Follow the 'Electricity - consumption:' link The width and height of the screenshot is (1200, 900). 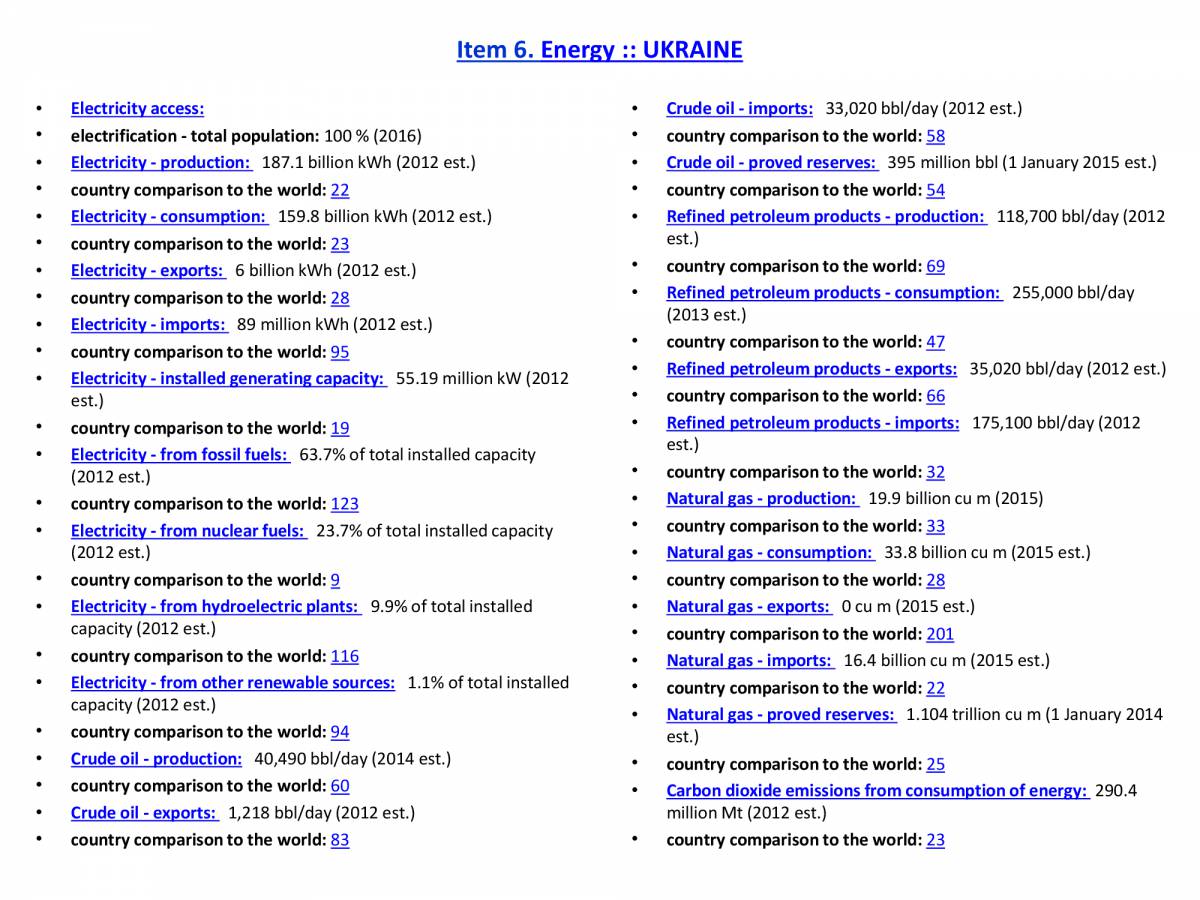(168, 216)
